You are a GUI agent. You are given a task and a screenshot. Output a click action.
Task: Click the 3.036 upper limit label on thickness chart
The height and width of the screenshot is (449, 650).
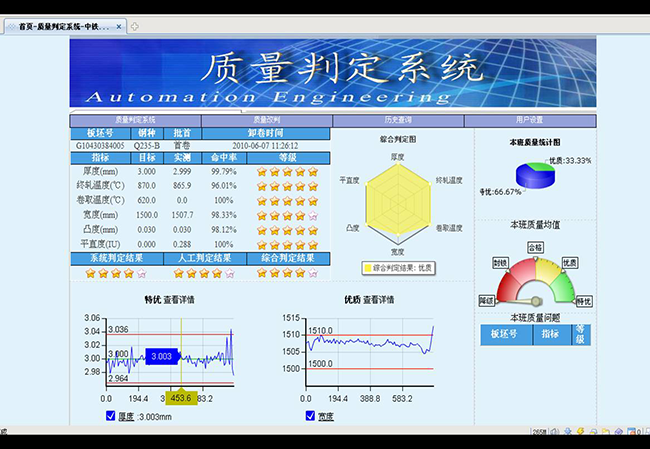tap(118, 330)
